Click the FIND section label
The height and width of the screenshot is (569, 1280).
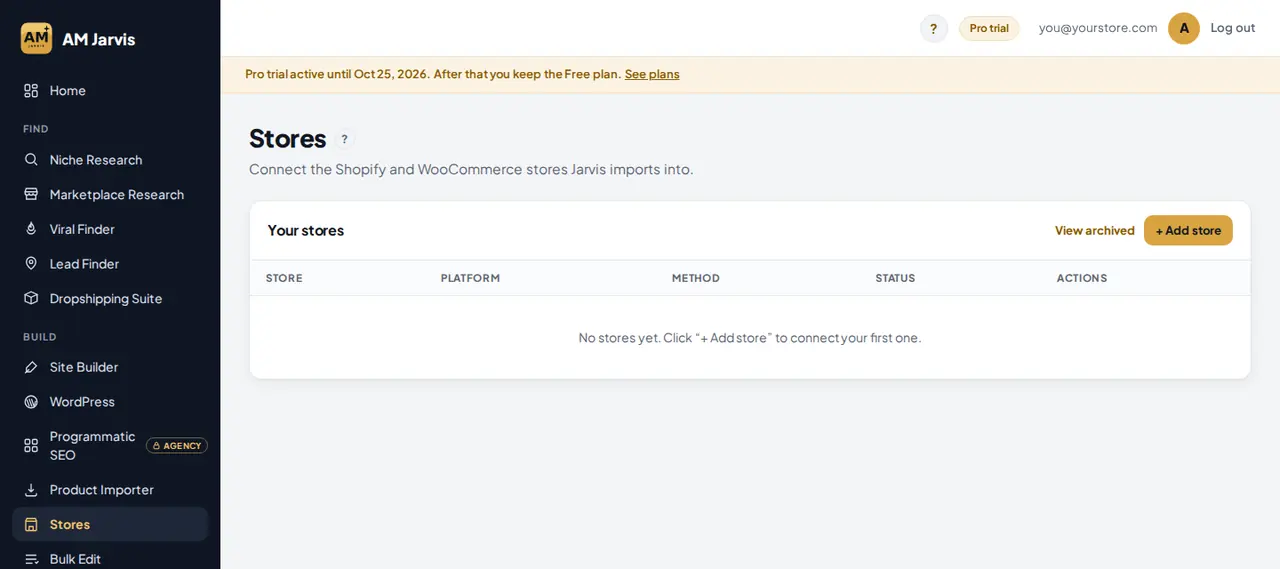click(36, 129)
